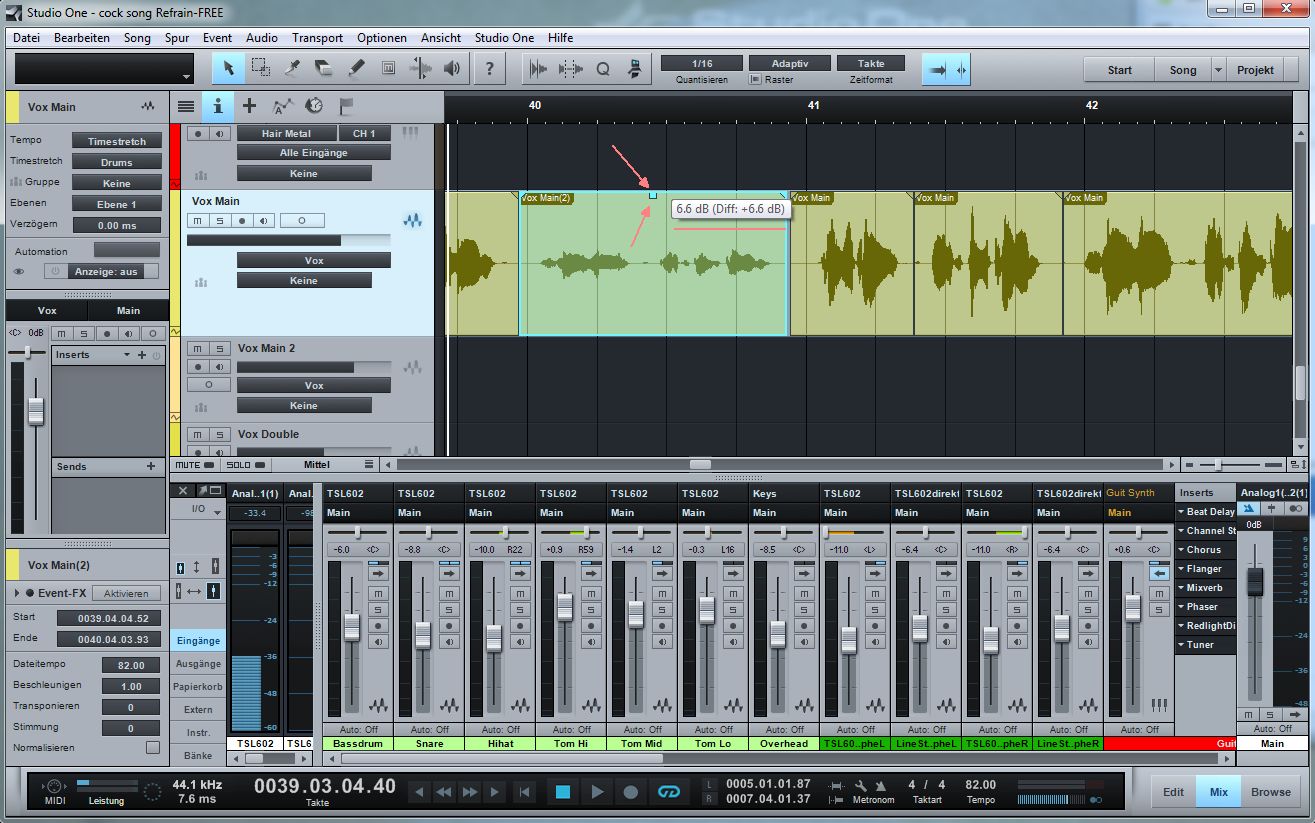
Task: Select the Mute tool
Action: (388, 69)
